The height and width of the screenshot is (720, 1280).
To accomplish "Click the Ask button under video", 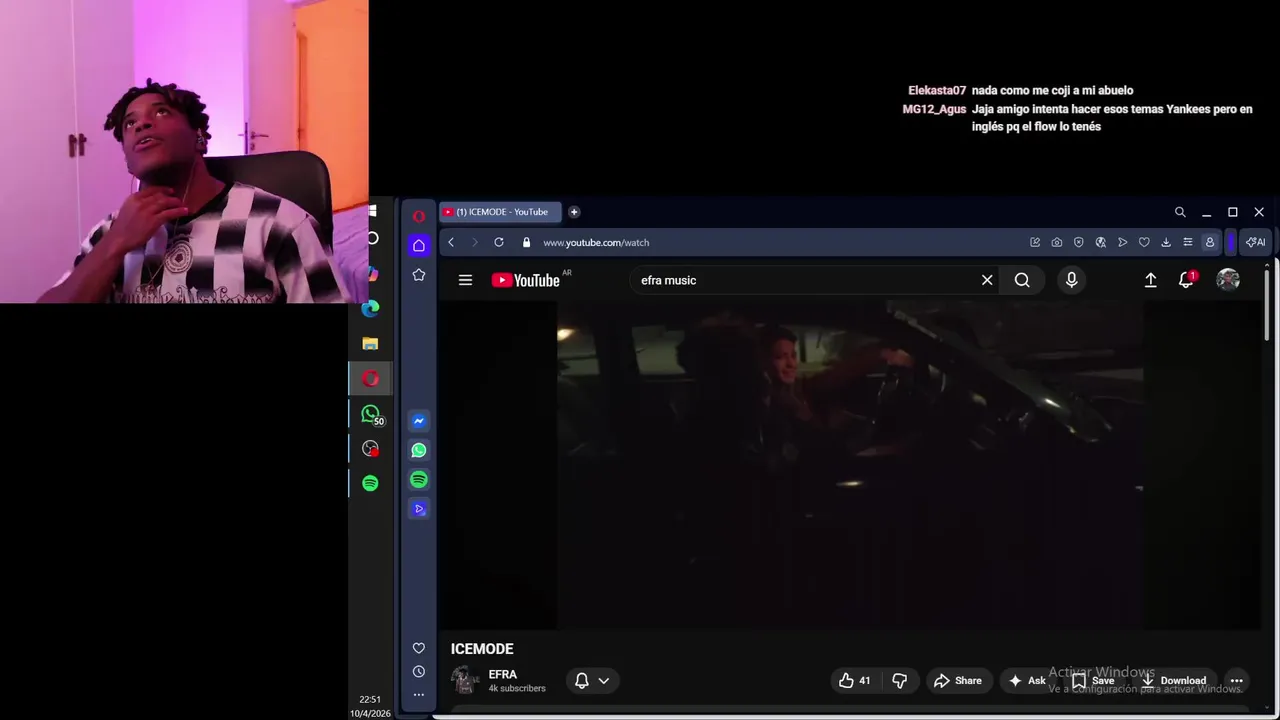I will 1026,680.
